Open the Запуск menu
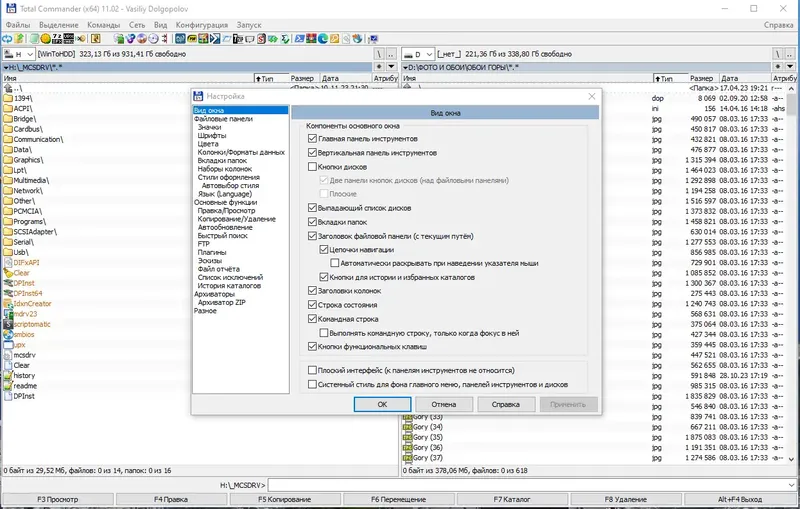800x509 pixels. tap(249, 24)
